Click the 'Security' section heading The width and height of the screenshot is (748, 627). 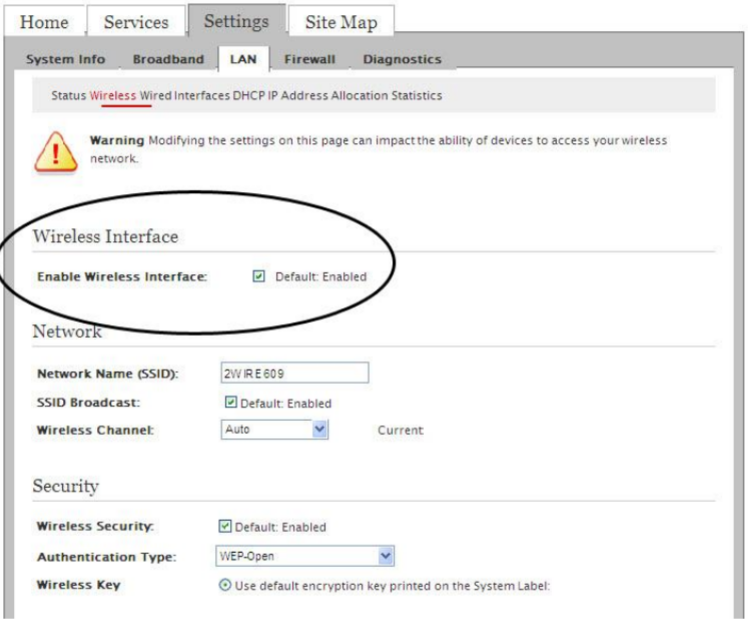tap(66, 486)
